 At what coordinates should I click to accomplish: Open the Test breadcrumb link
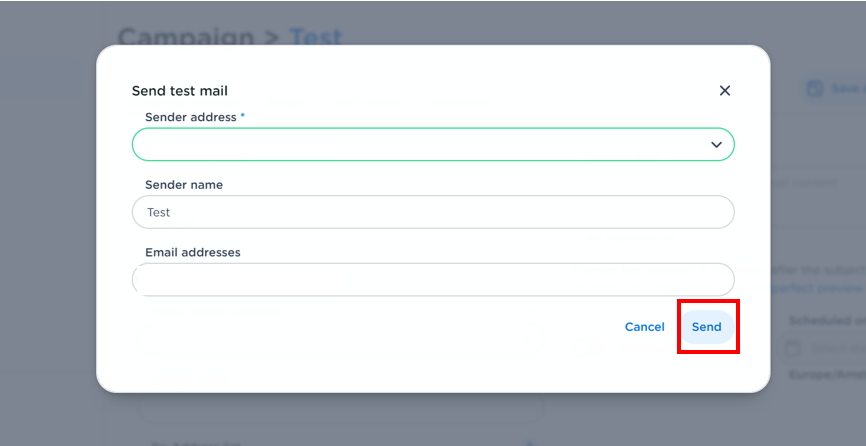point(316,38)
